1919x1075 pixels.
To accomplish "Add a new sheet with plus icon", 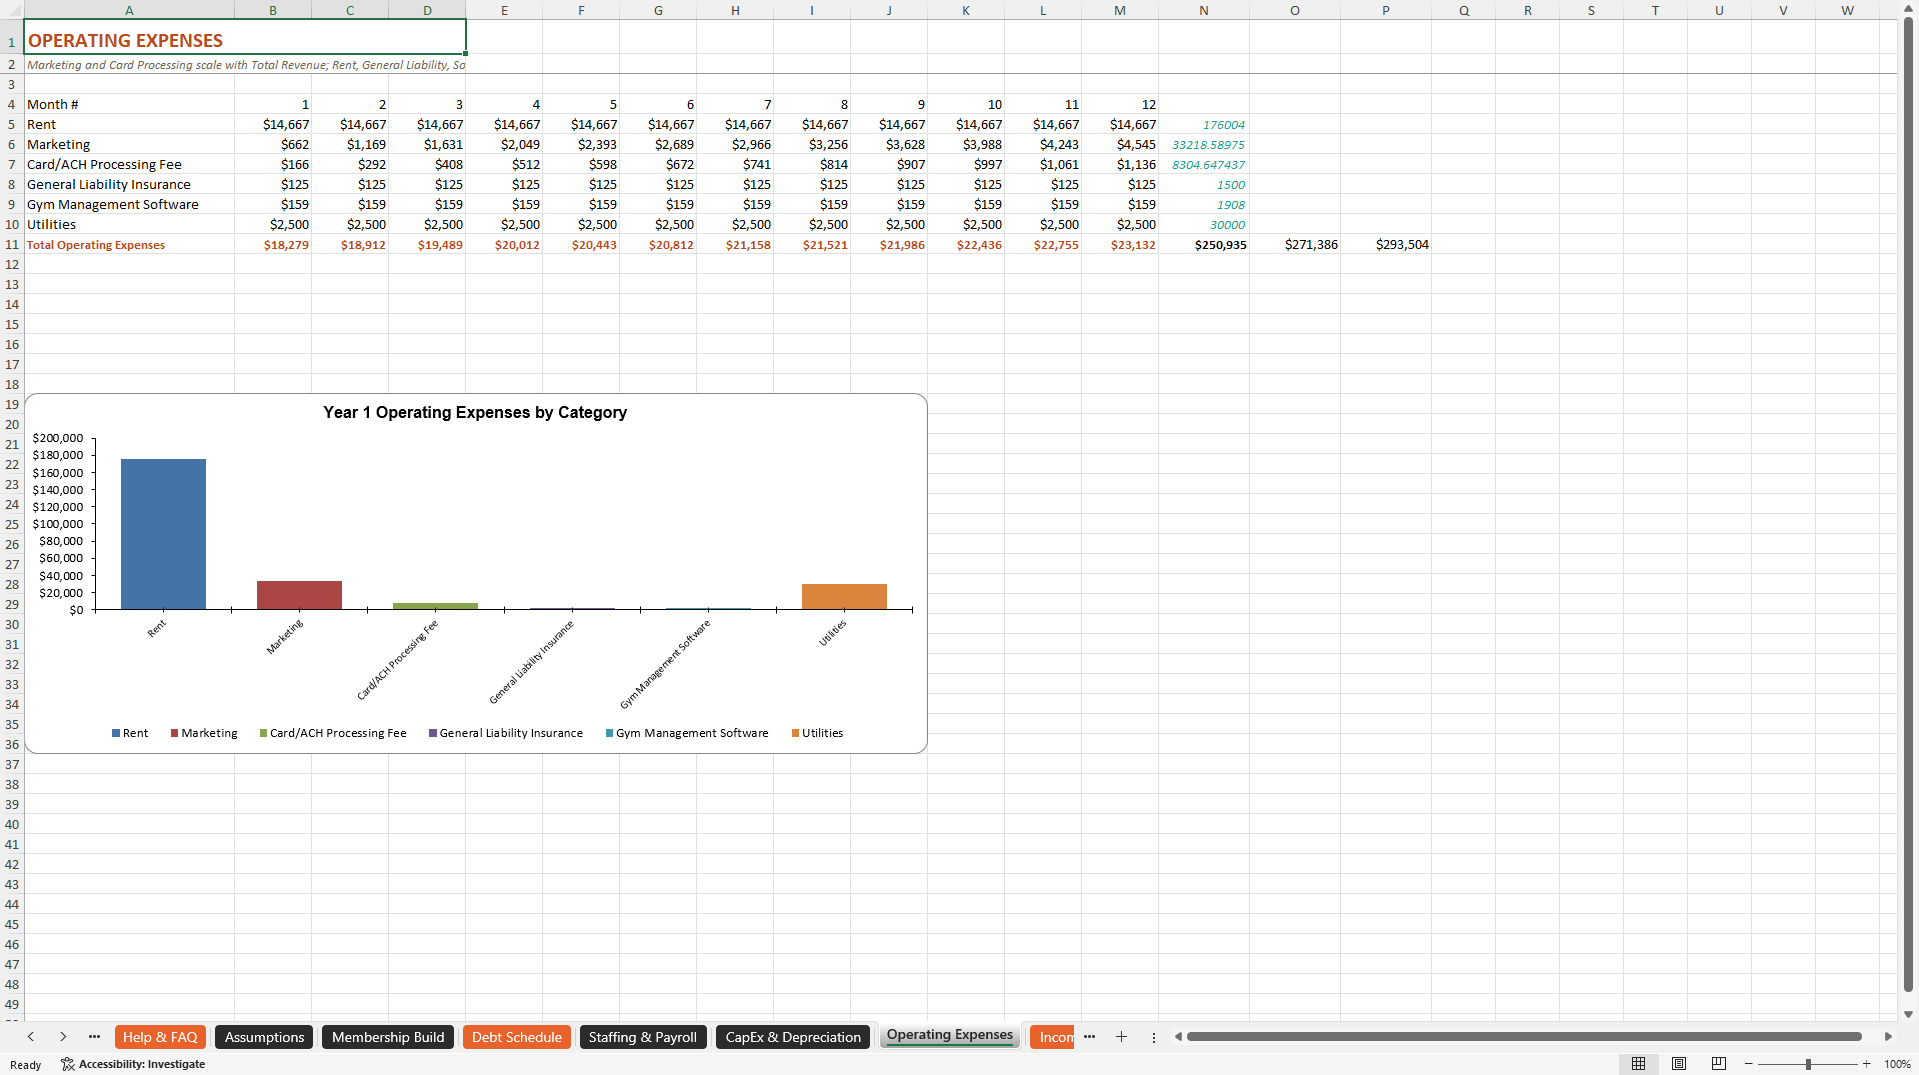I will click(x=1121, y=1037).
